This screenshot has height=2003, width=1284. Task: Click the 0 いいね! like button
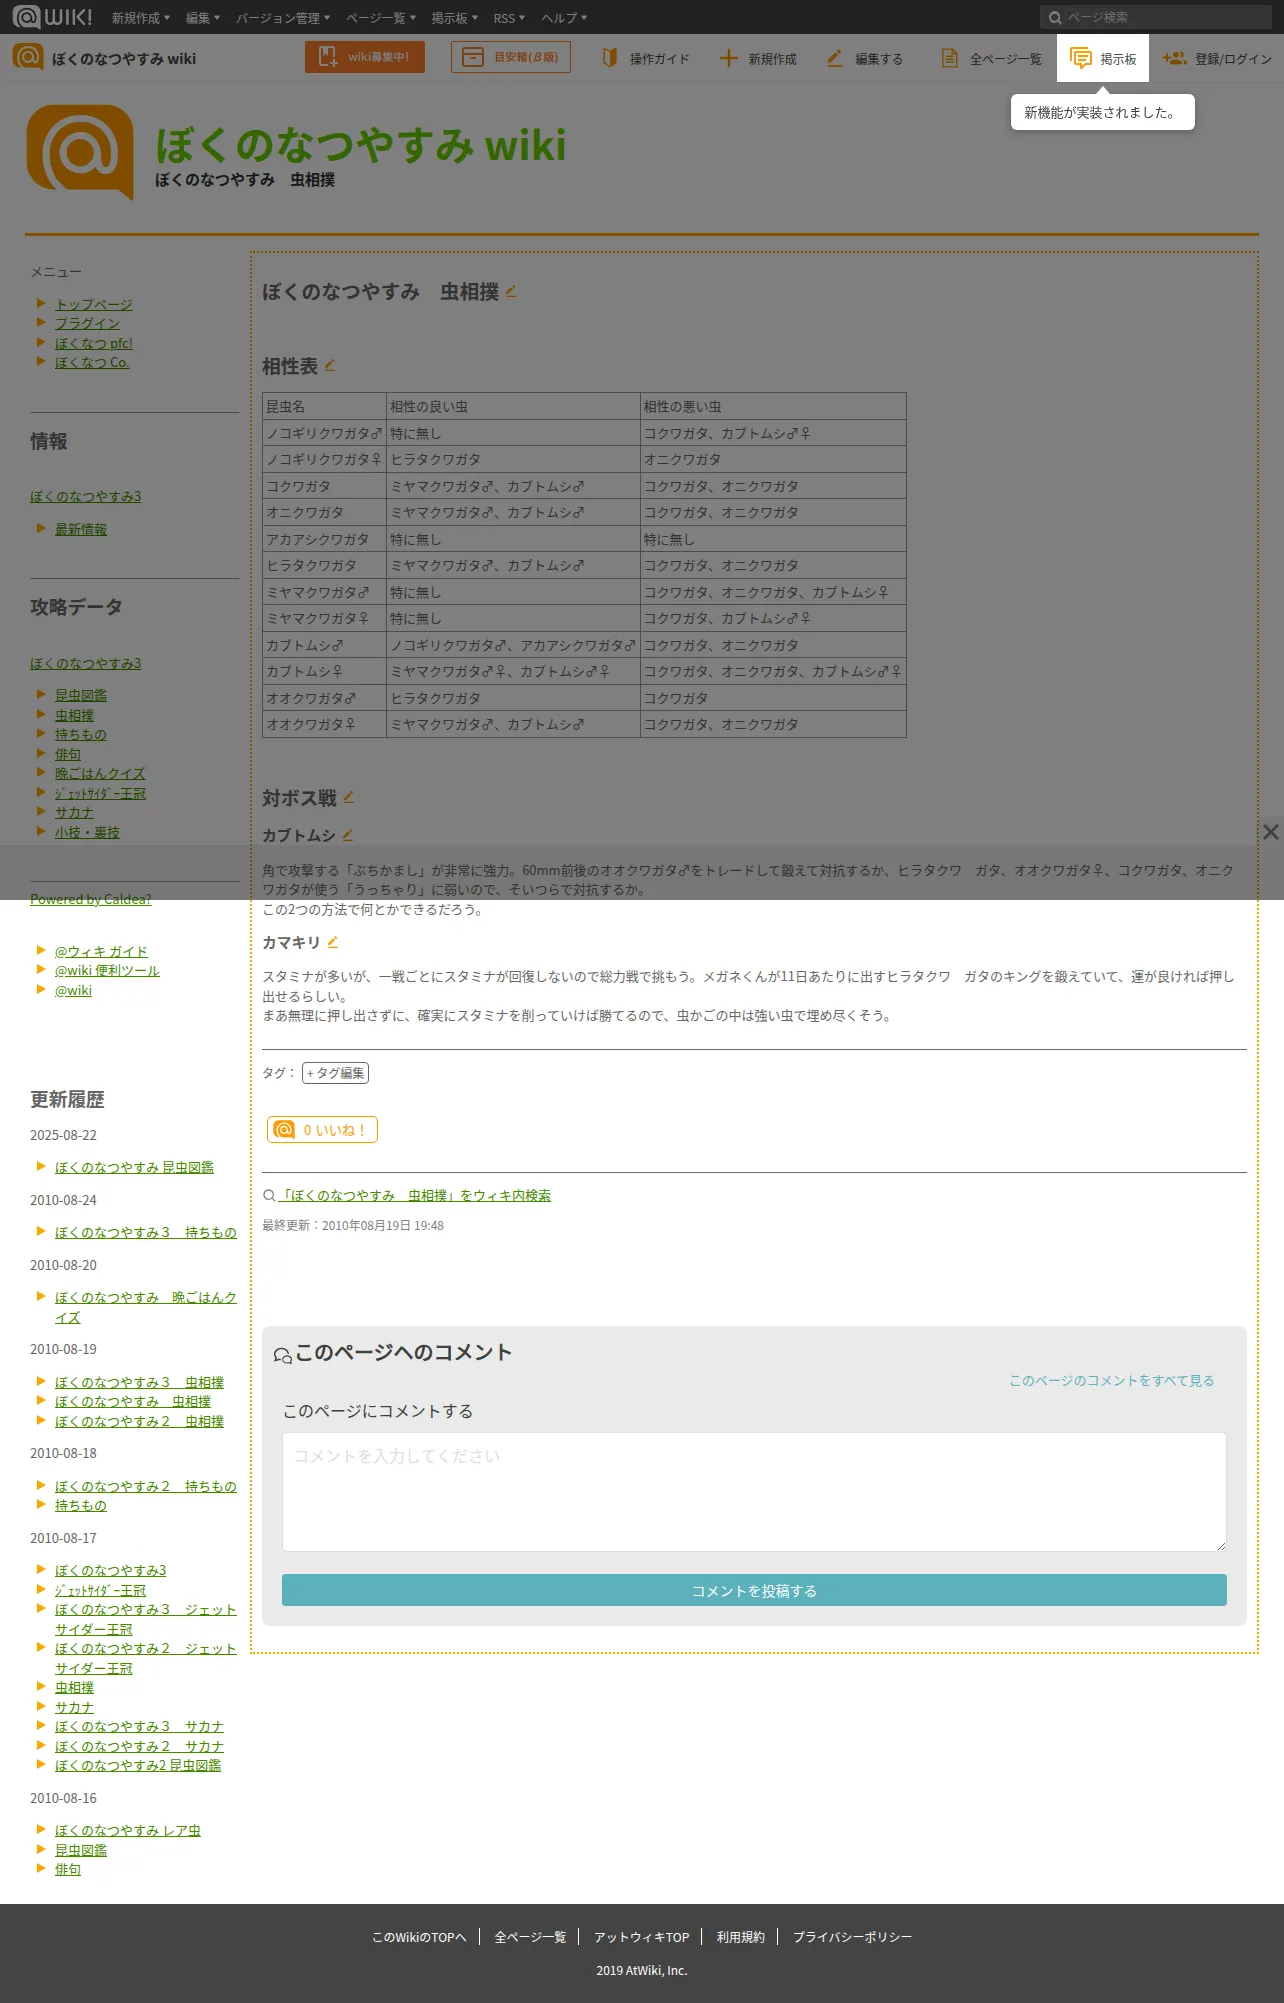click(322, 1129)
